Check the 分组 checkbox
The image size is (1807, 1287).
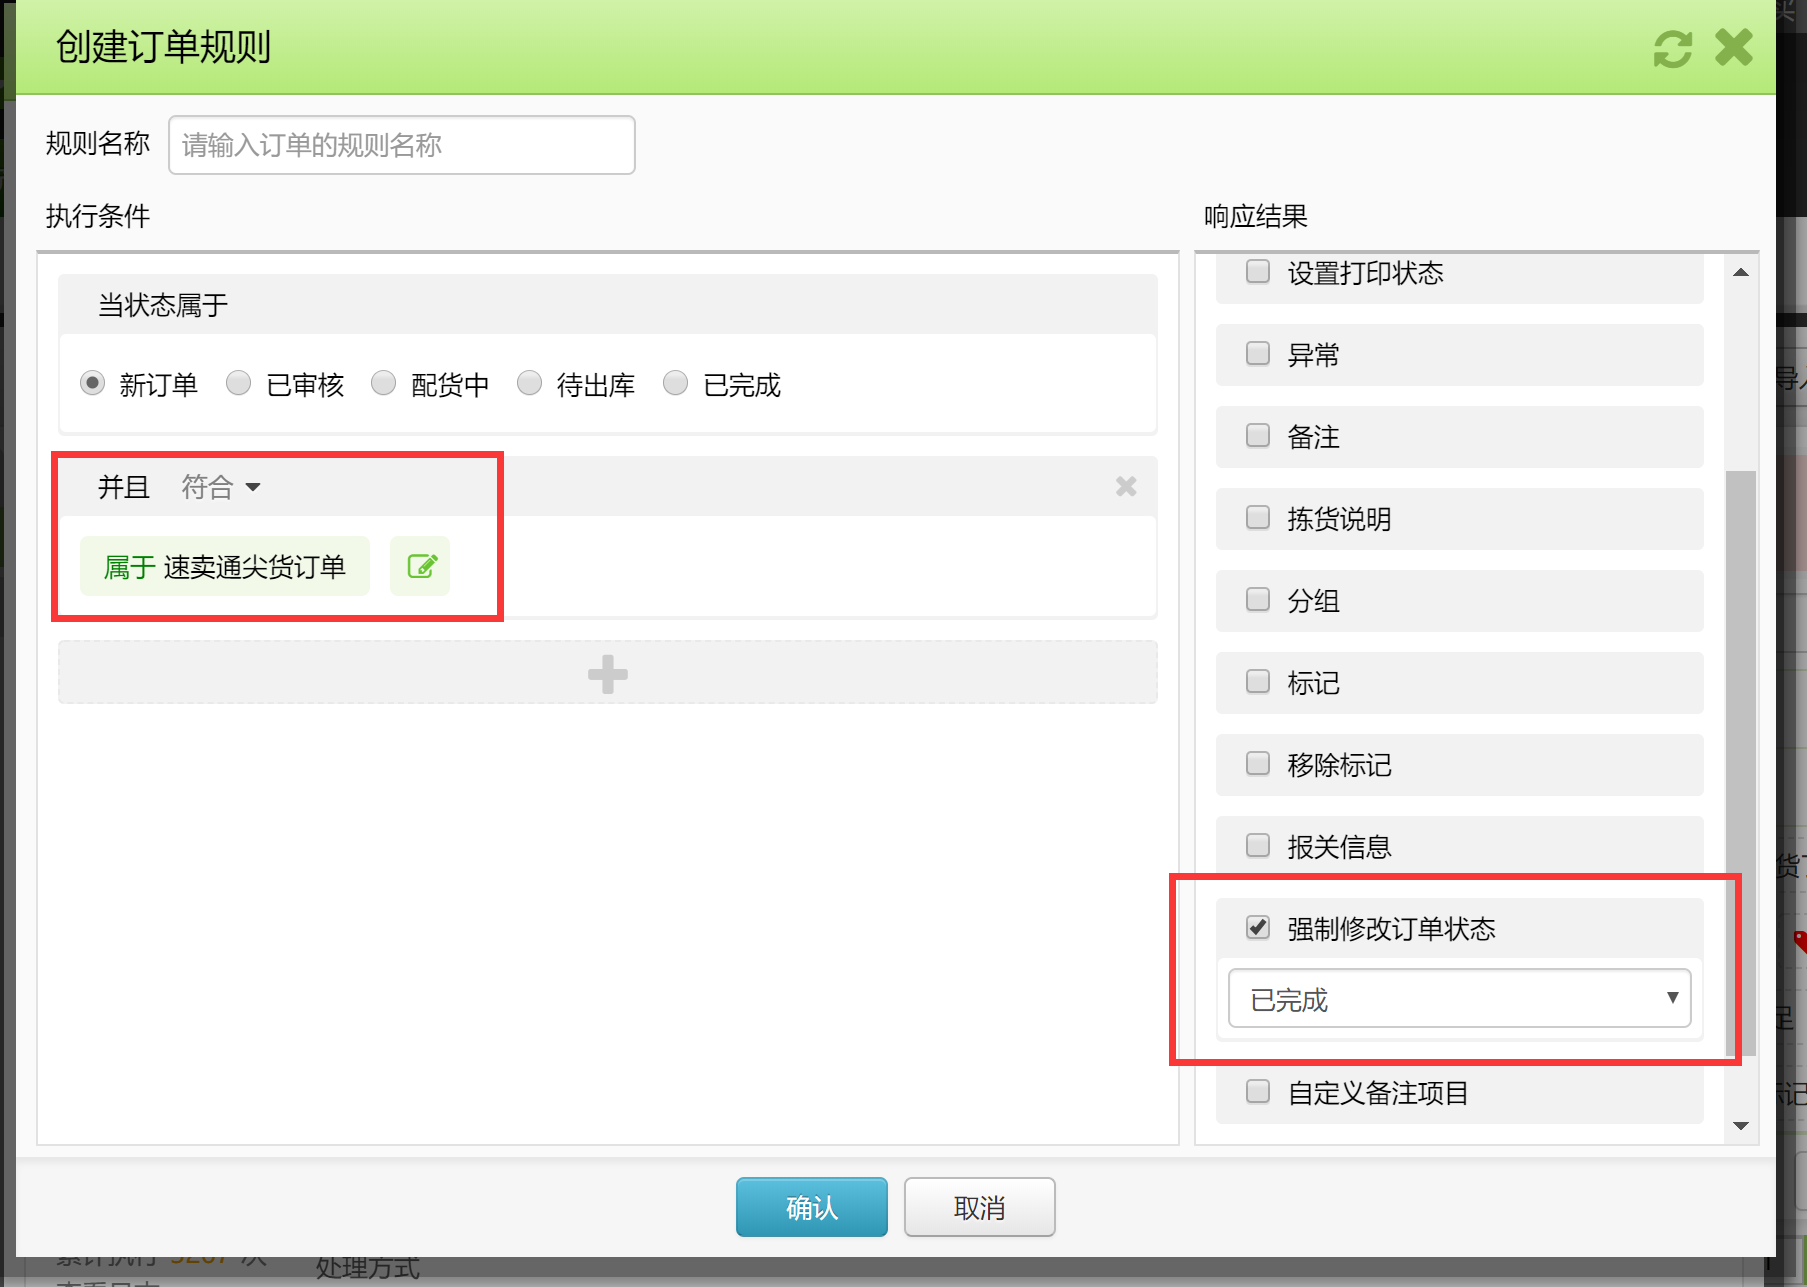click(1258, 600)
